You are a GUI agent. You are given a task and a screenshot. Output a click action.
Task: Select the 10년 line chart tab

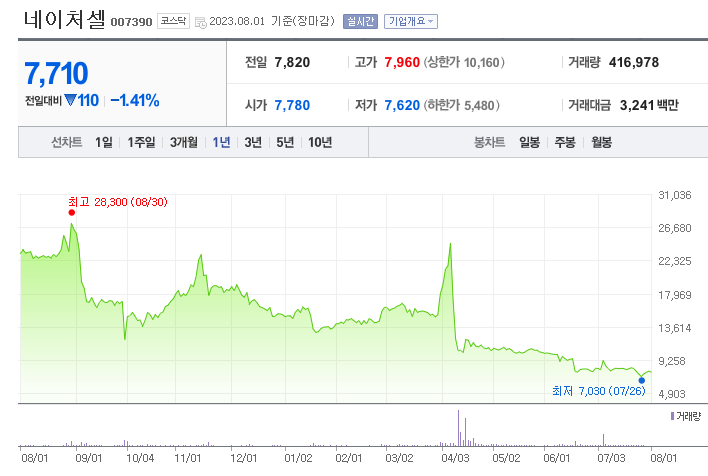(x=320, y=142)
